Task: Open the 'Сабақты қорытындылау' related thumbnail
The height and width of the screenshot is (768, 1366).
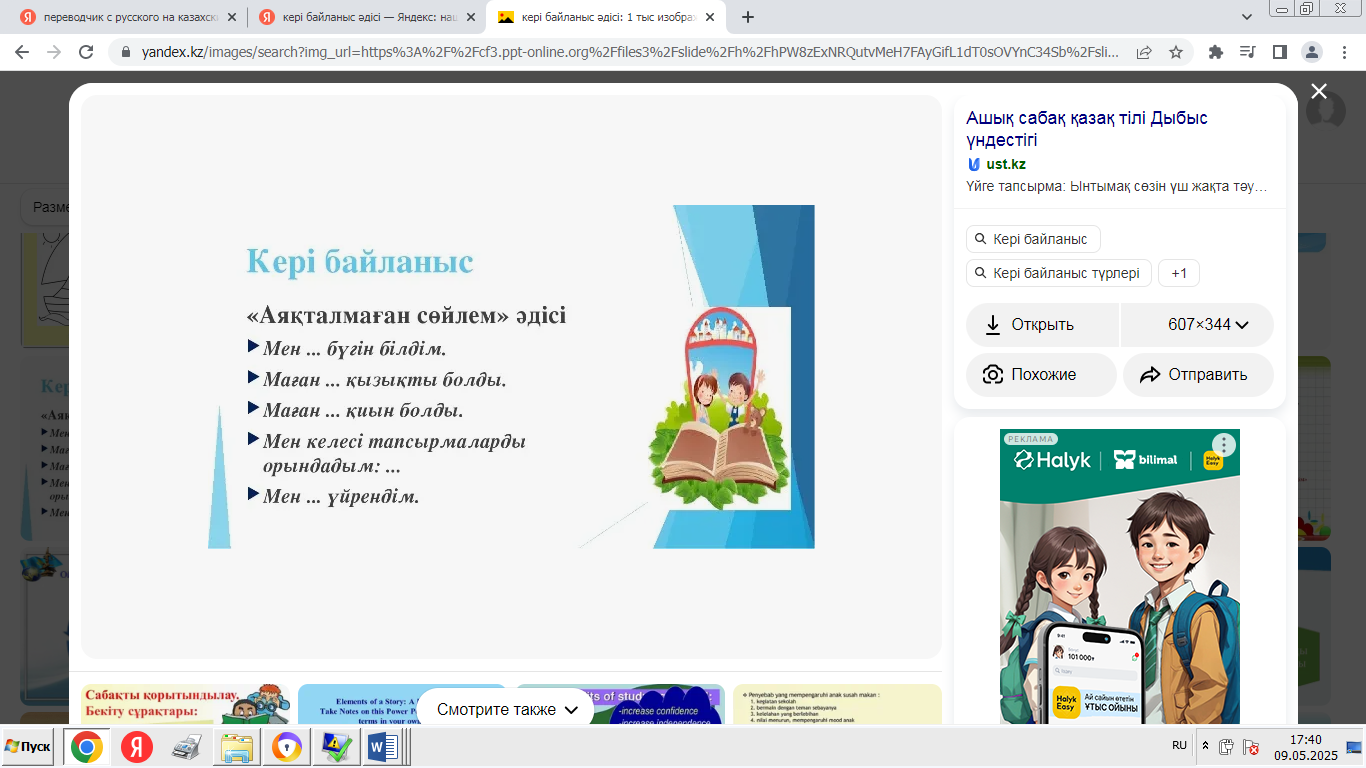Action: (x=185, y=704)
